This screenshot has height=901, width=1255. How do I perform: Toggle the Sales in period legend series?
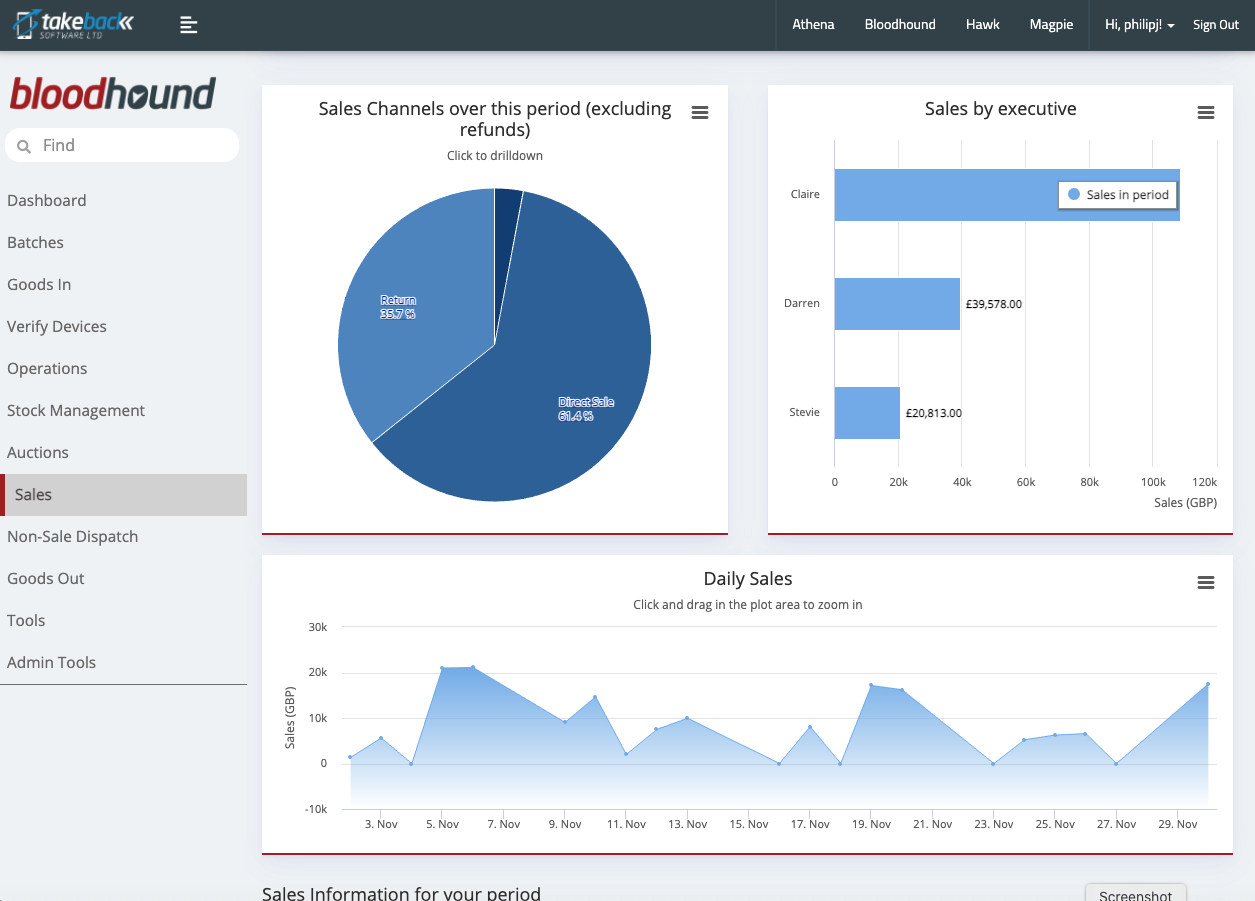pos(1118,195)
